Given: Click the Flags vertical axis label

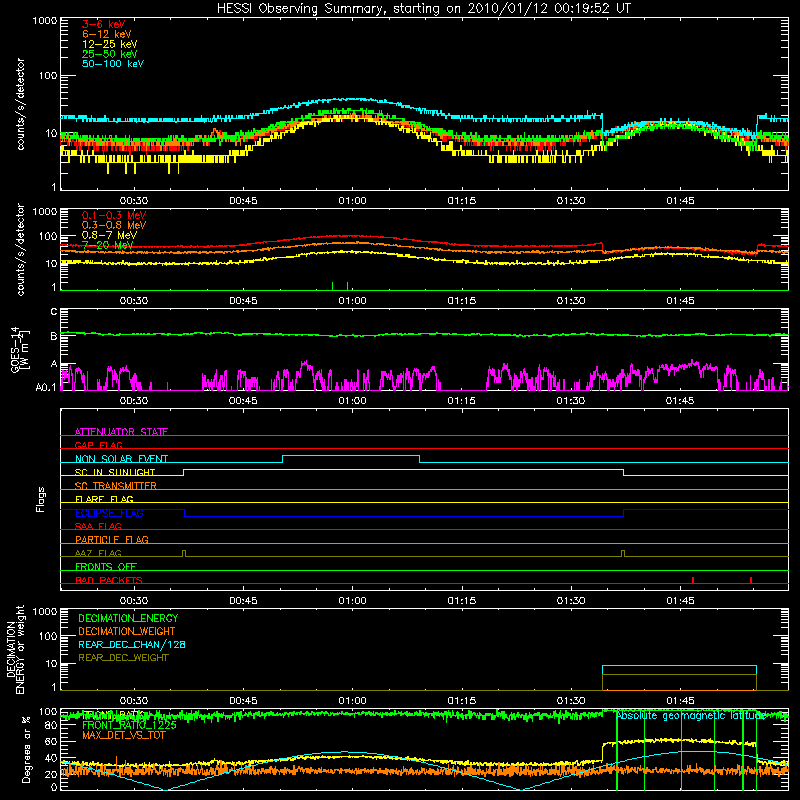Looking at the screenshot, I should [x=41, y=499].
